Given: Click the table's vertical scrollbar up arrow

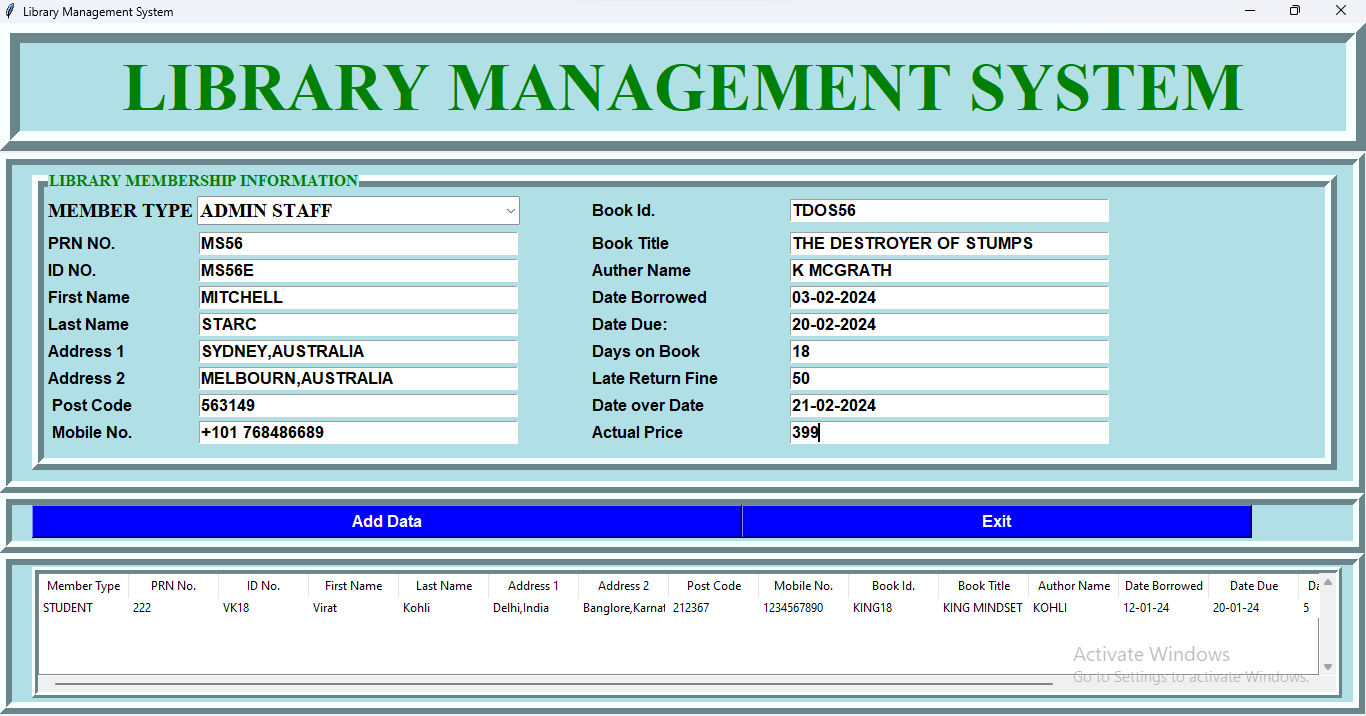Looking at the screenshot, I should point(1328,582).
